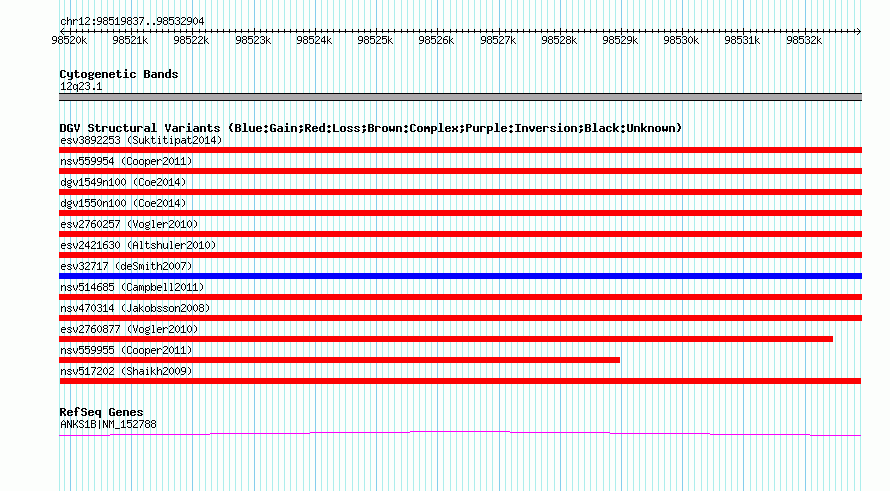This screenshot has width=890, height=491.
Task: Click the 98527k ruler tick label
Action: point(498,40)
